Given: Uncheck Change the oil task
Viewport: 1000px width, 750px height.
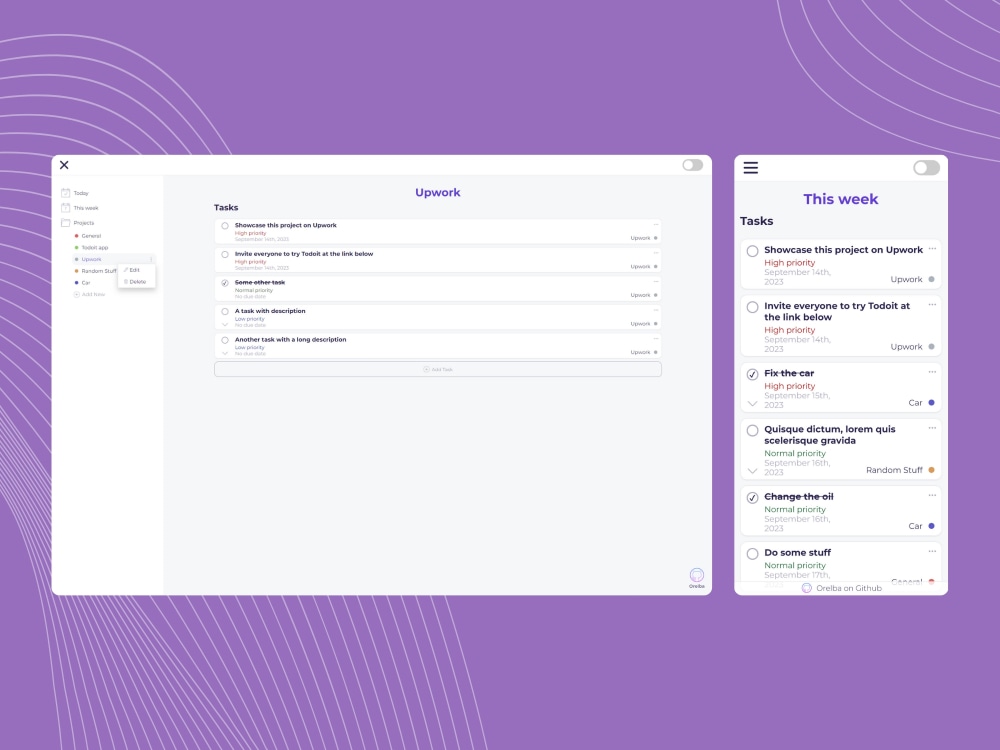Looking at the screenshot, I should tap(753, 497).
